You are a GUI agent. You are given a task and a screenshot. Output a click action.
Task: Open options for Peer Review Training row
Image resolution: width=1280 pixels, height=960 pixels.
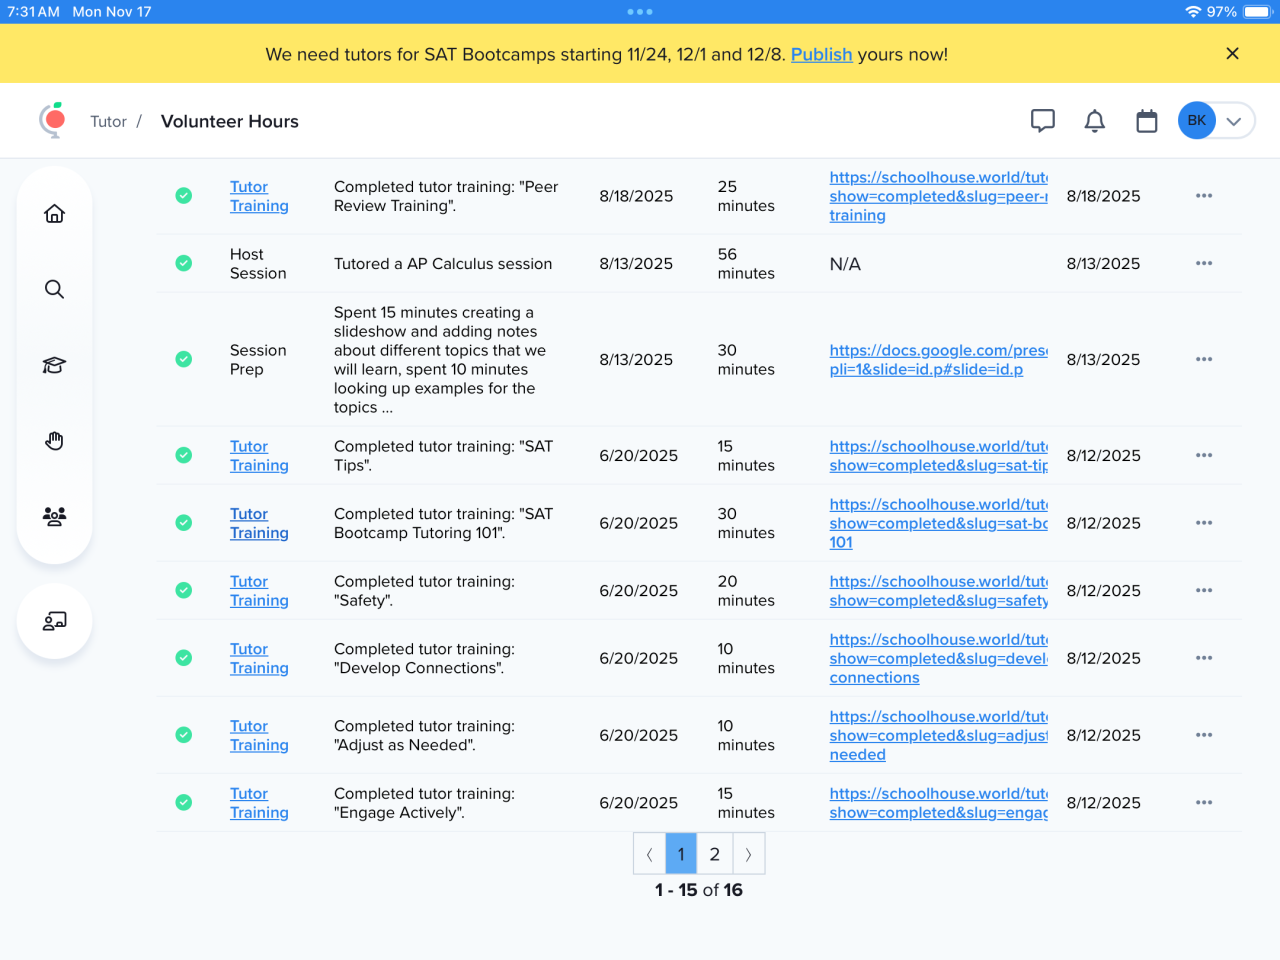pyautogui.click(x=1204, y=196)
